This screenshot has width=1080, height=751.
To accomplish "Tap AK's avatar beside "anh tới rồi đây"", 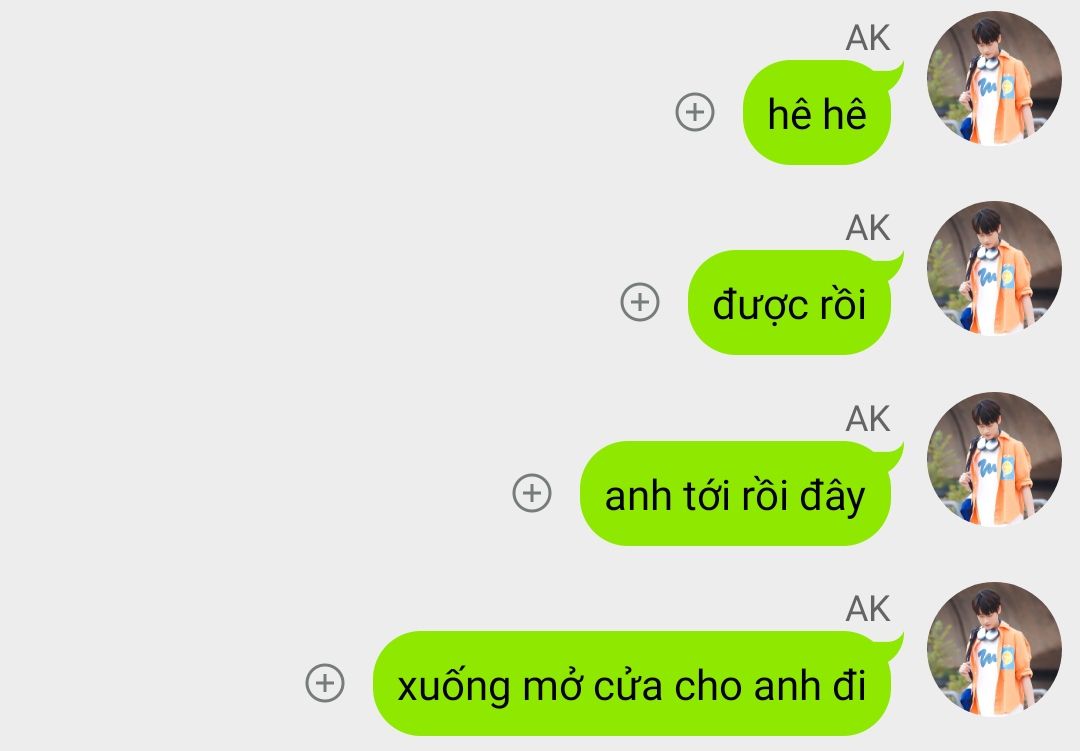I will pos(994,460).
